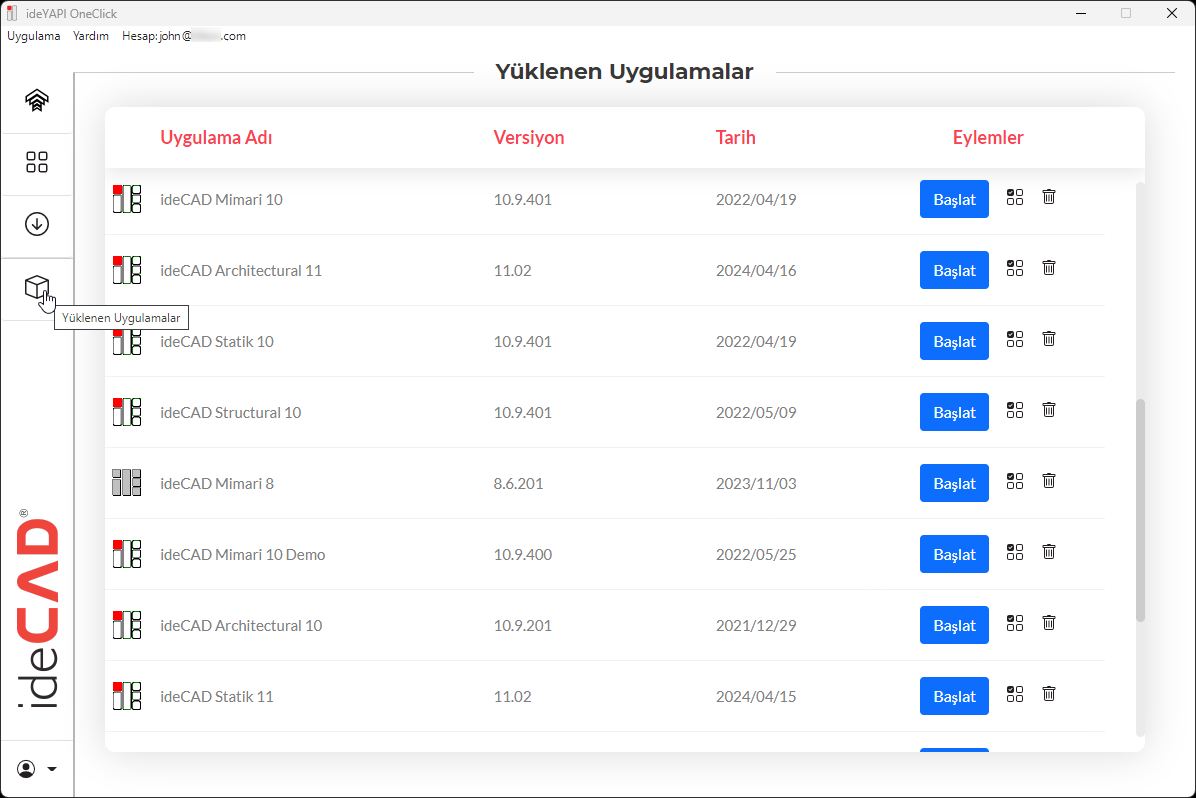Click grid options icon for ideCAD Mimari 10 Demo
The width and height of the screenshot is (1196, 798).
[x=1014, y=552]
